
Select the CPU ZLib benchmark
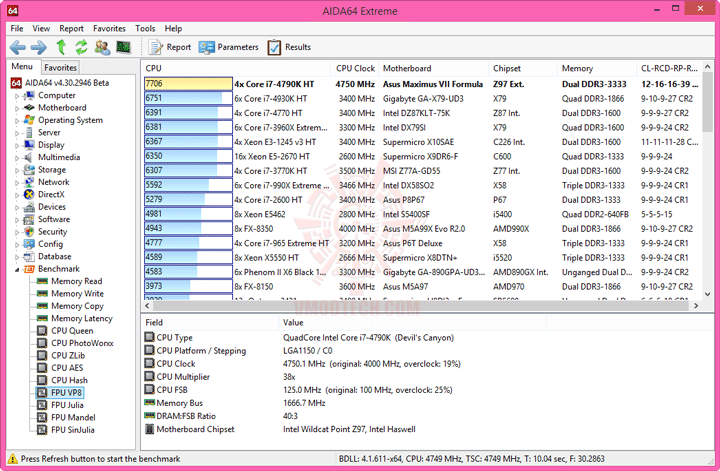68,356
